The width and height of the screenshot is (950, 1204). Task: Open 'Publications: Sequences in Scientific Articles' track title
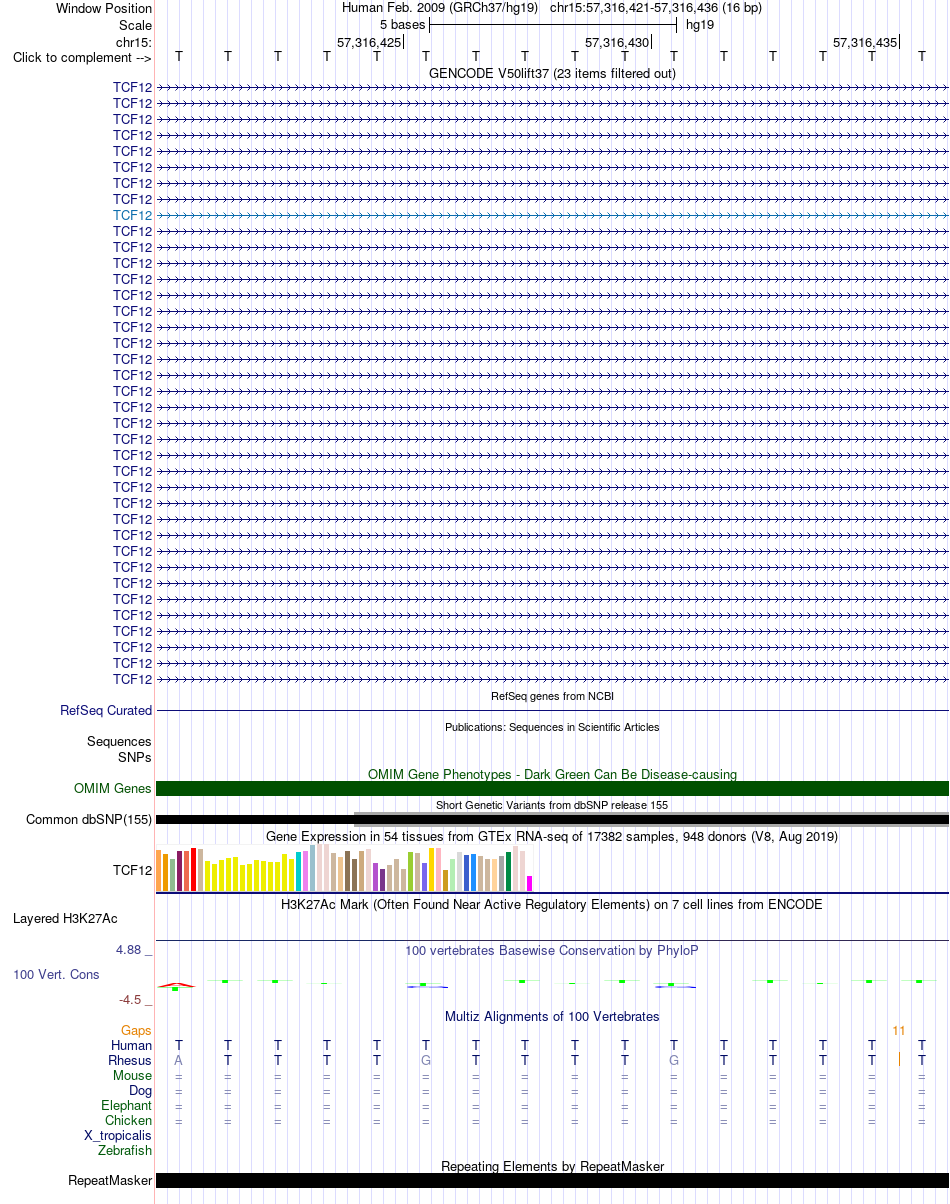552,727
